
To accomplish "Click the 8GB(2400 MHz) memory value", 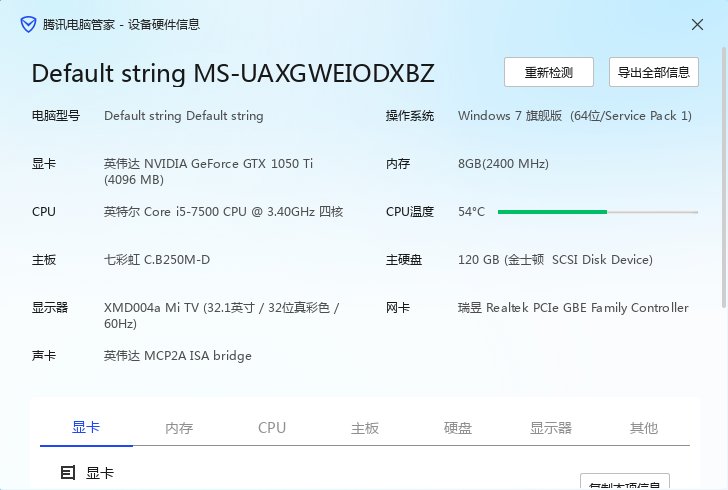I will (x=503, y=163).
